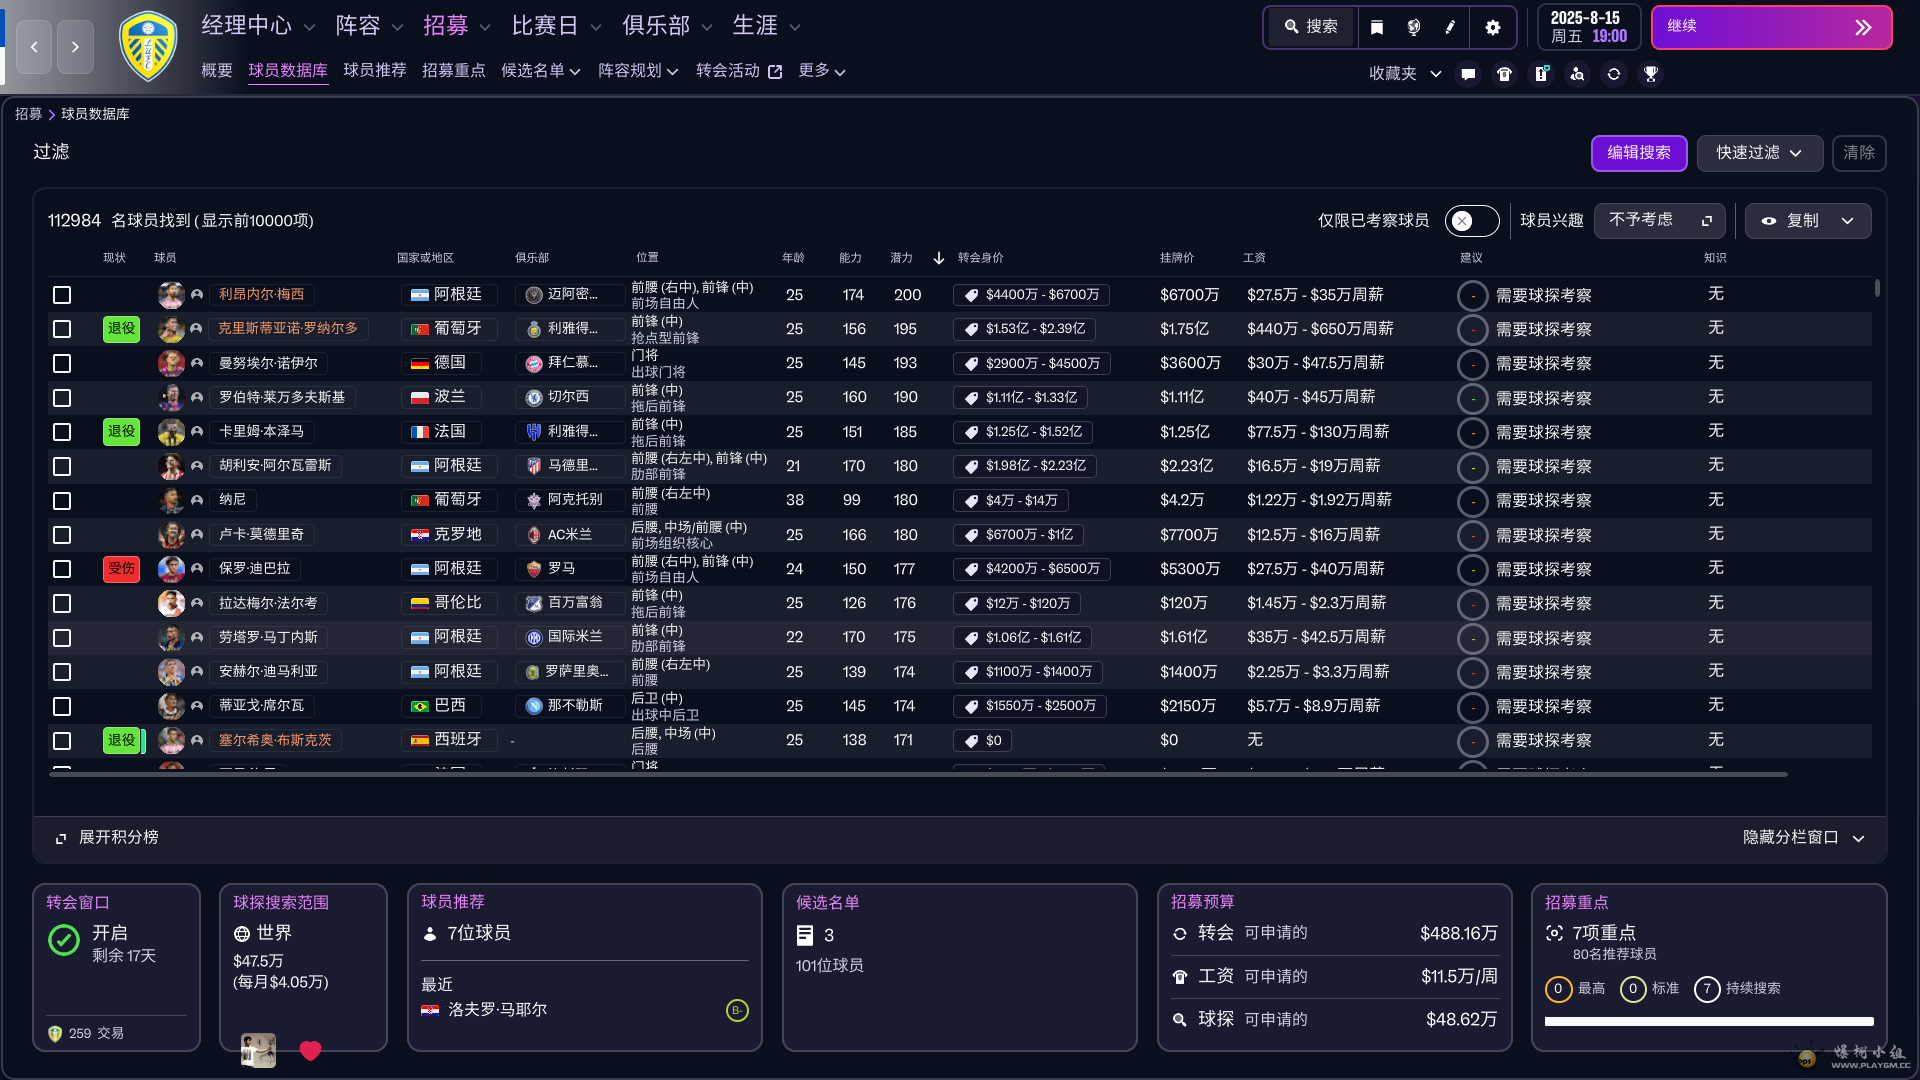
Task: Click the scout icon beside 利昂内尔·梅西
Action: [197, 295]
